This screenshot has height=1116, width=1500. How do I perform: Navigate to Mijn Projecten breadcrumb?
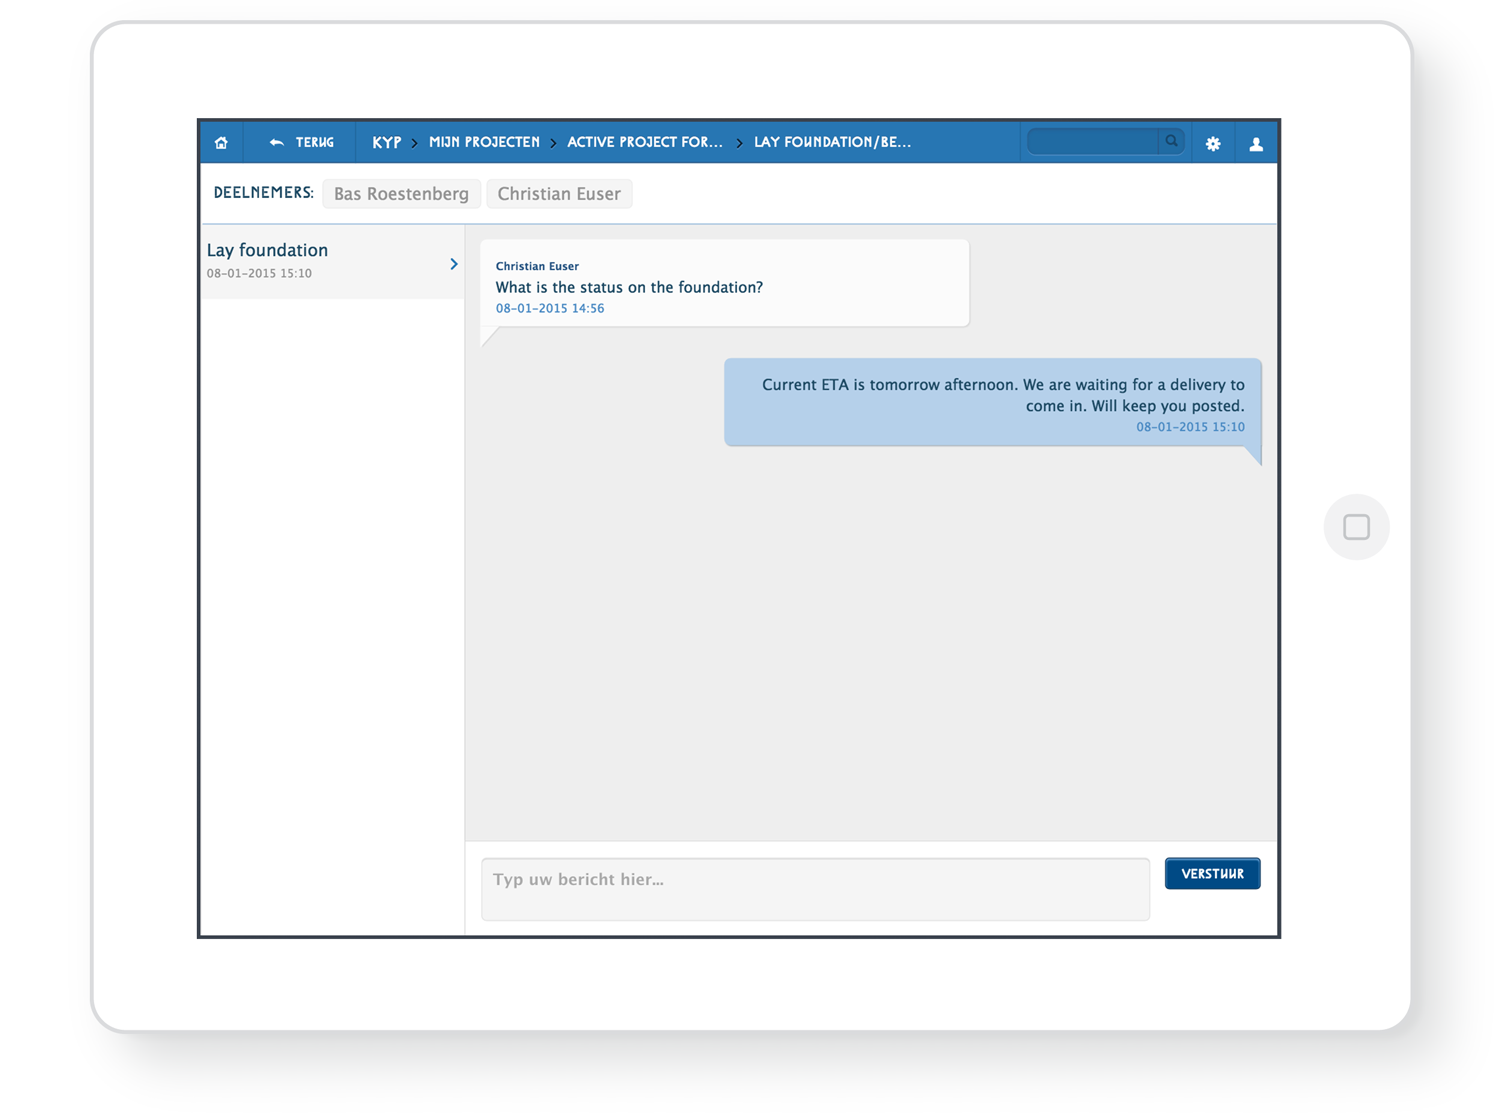pyautogui.click(x=484, y=143)
